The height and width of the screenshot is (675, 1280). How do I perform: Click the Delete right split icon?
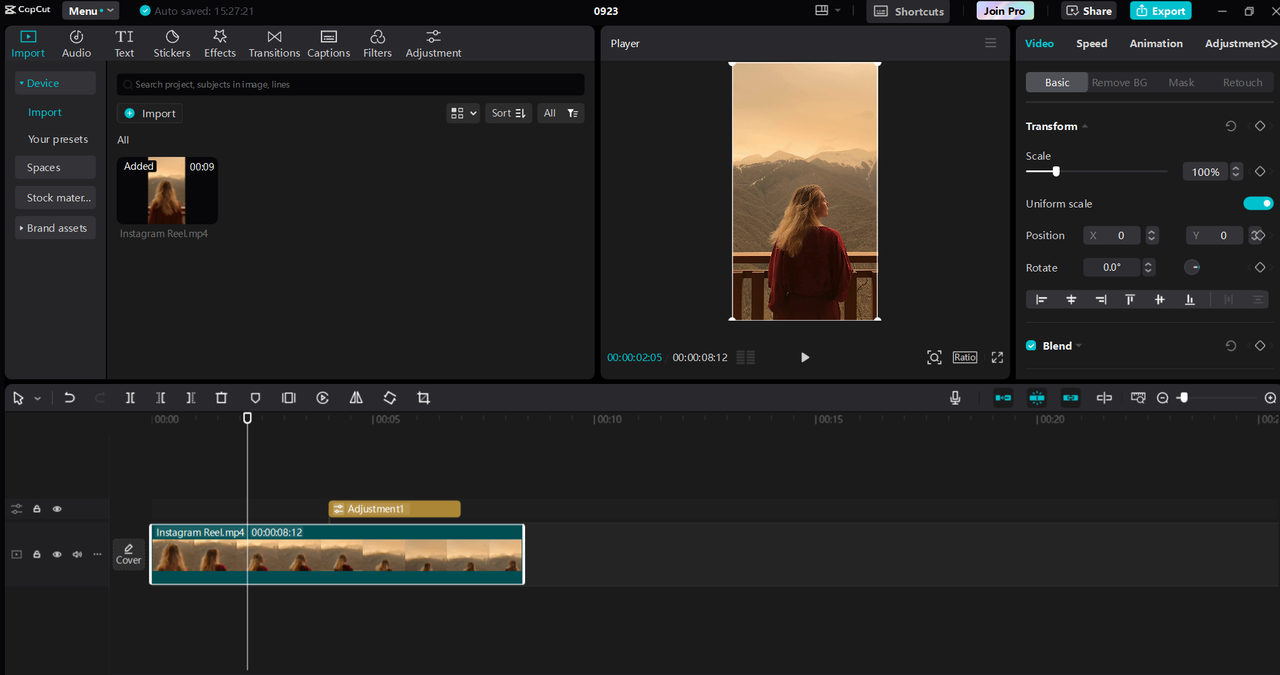[191, 398]
